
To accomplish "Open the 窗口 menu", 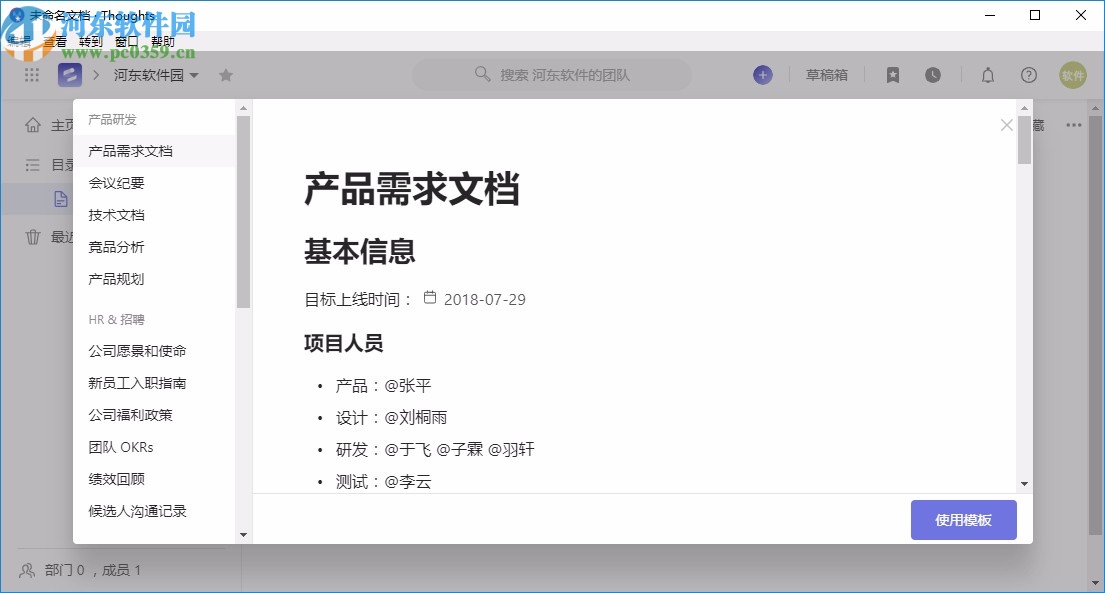I will click(123, 41).
